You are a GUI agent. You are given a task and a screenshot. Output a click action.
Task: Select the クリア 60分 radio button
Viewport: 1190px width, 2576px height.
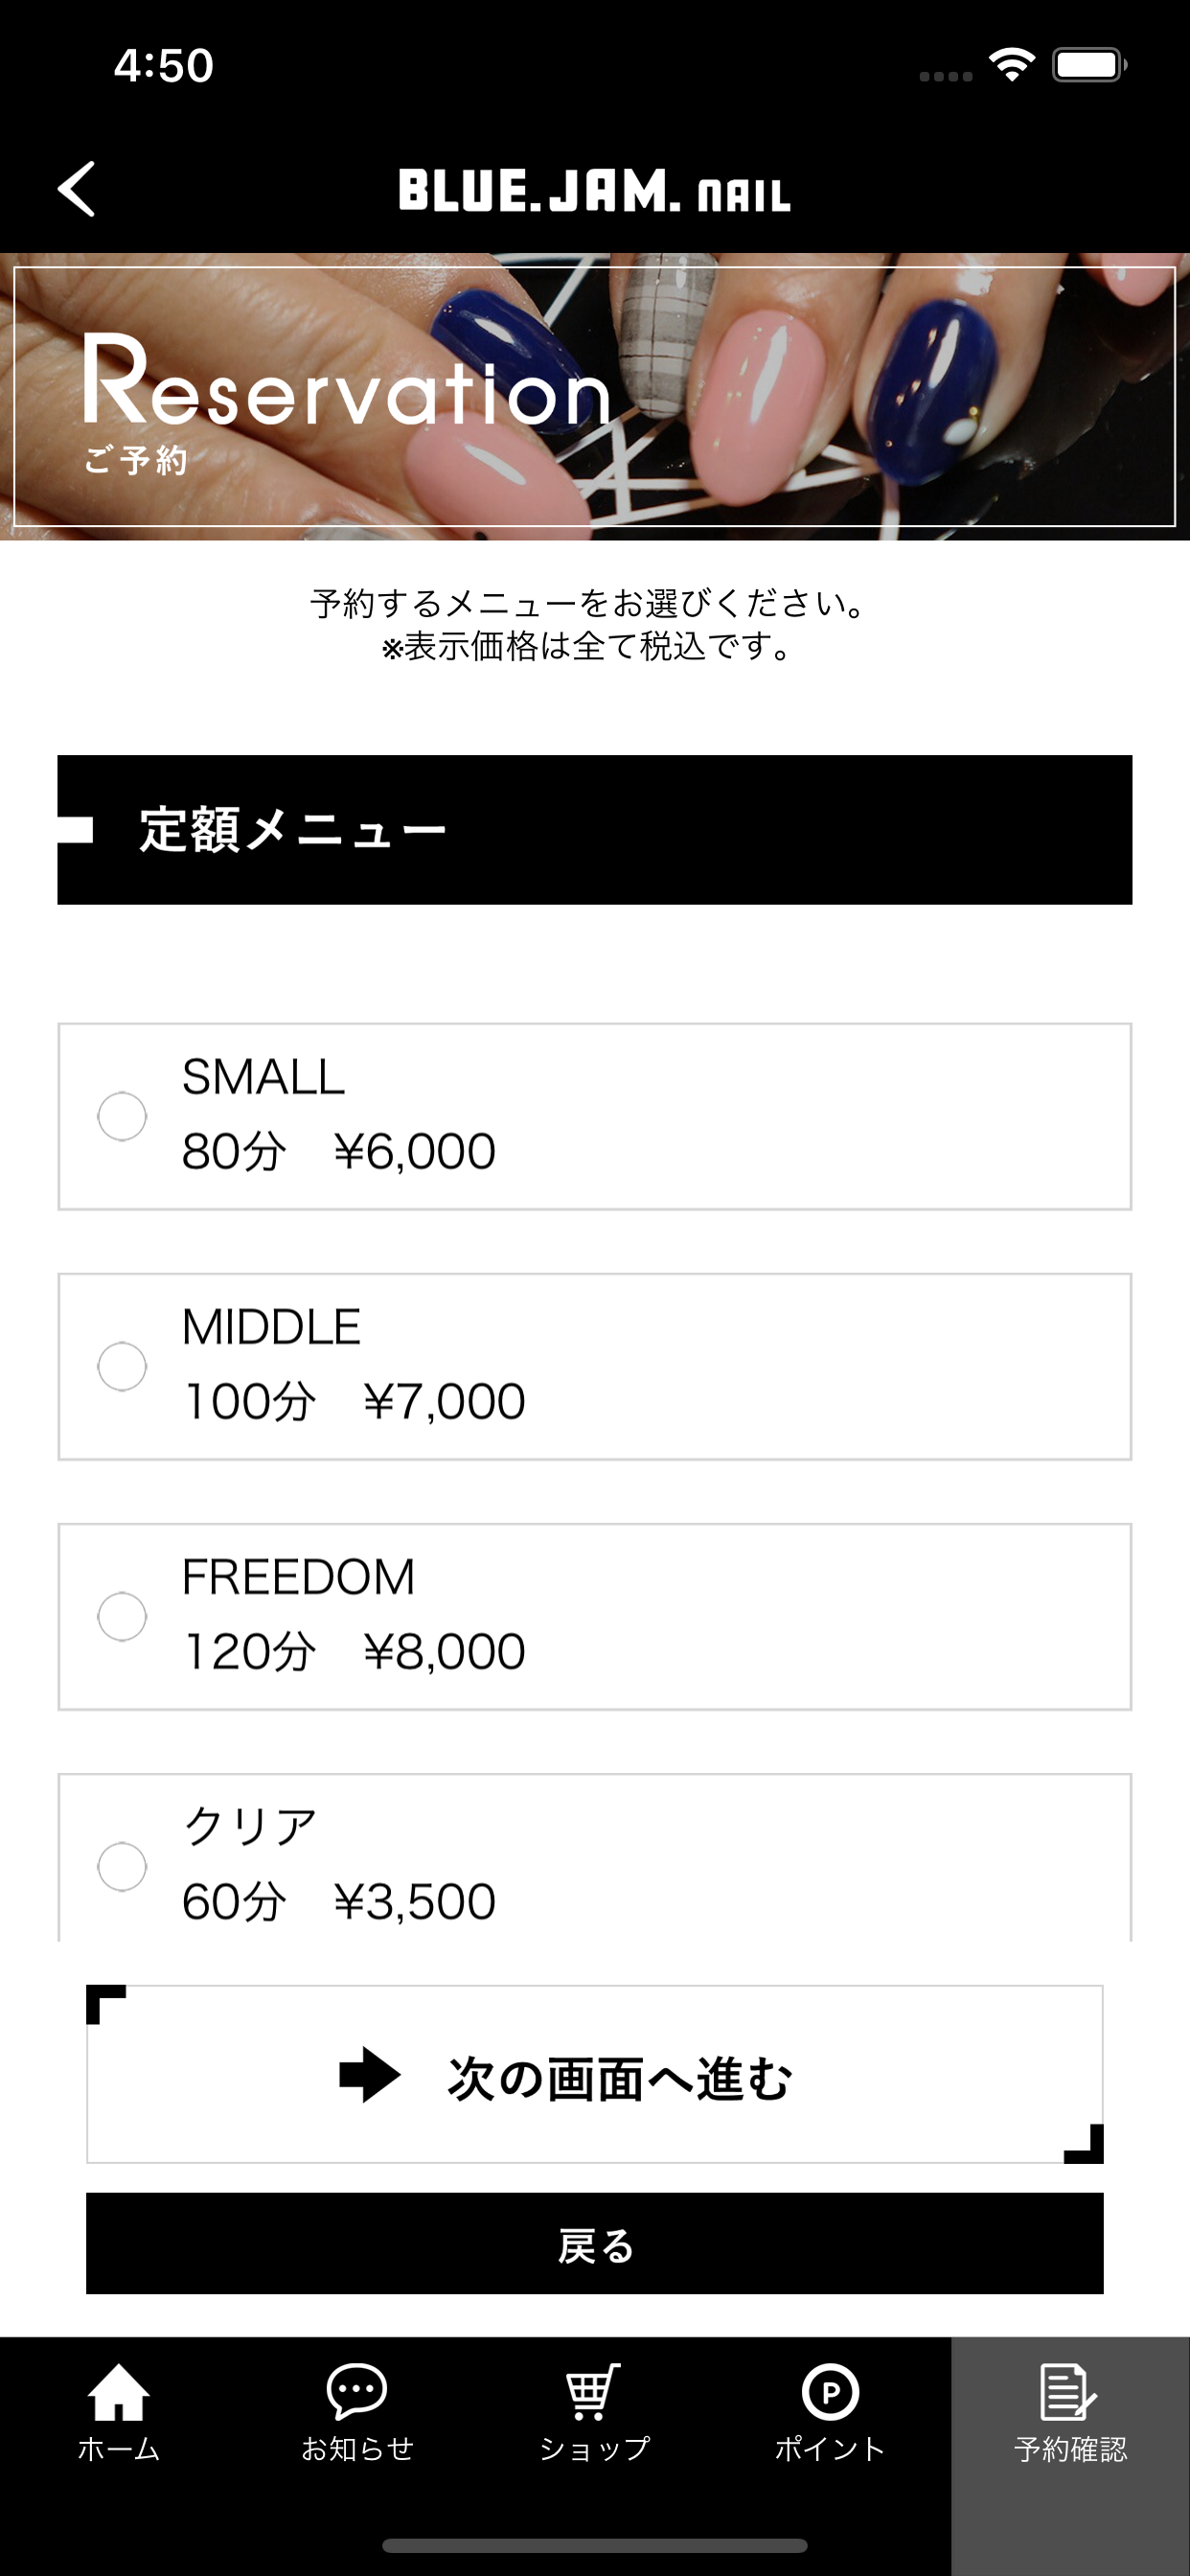(122, 1866)
